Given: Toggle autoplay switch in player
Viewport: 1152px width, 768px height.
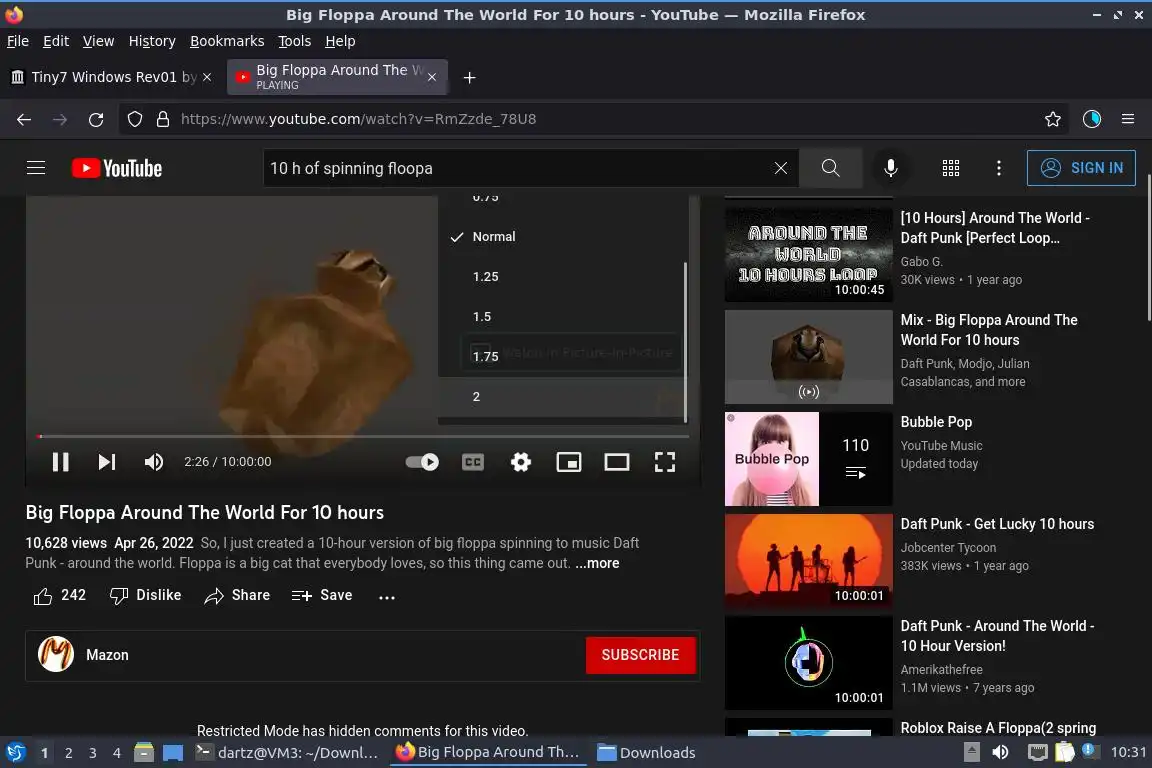Looking at the screenshot, I should 422,462.
